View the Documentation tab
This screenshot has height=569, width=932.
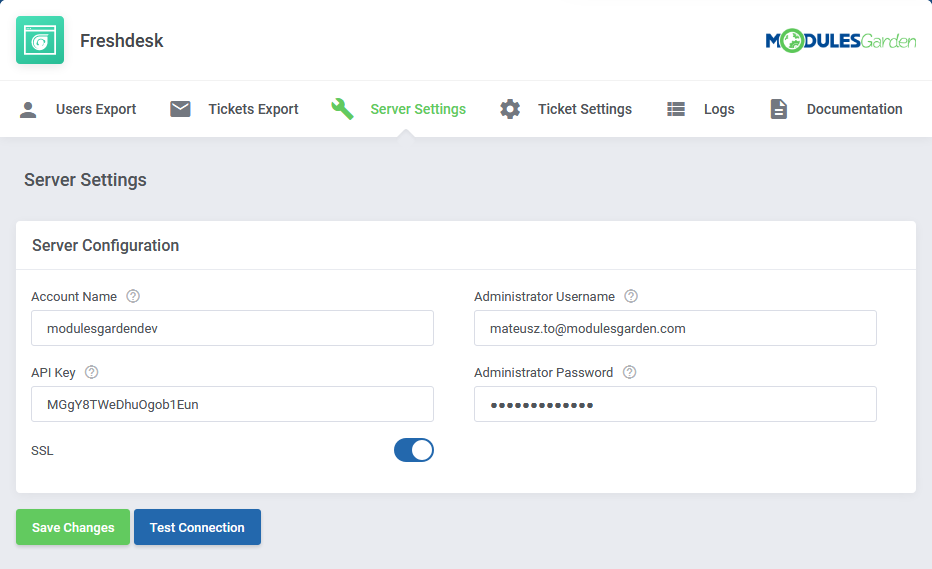836,109
